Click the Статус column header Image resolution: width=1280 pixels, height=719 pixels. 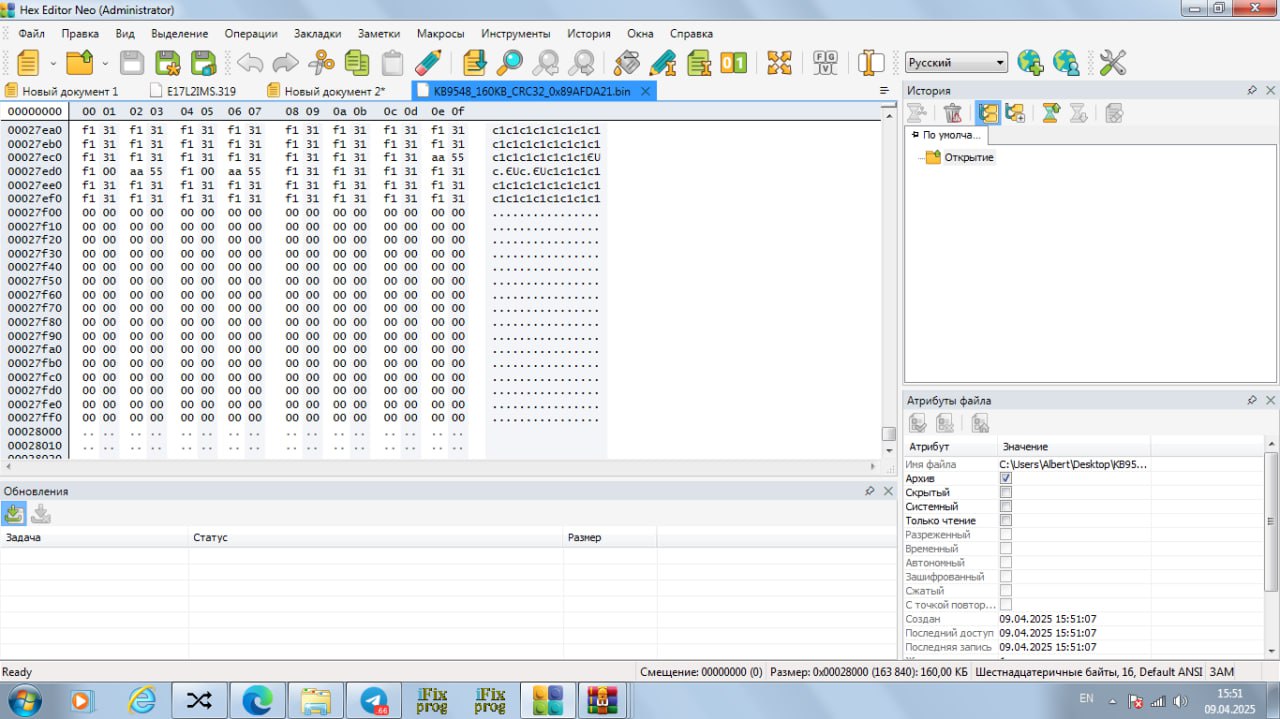(x=375, y=538)
